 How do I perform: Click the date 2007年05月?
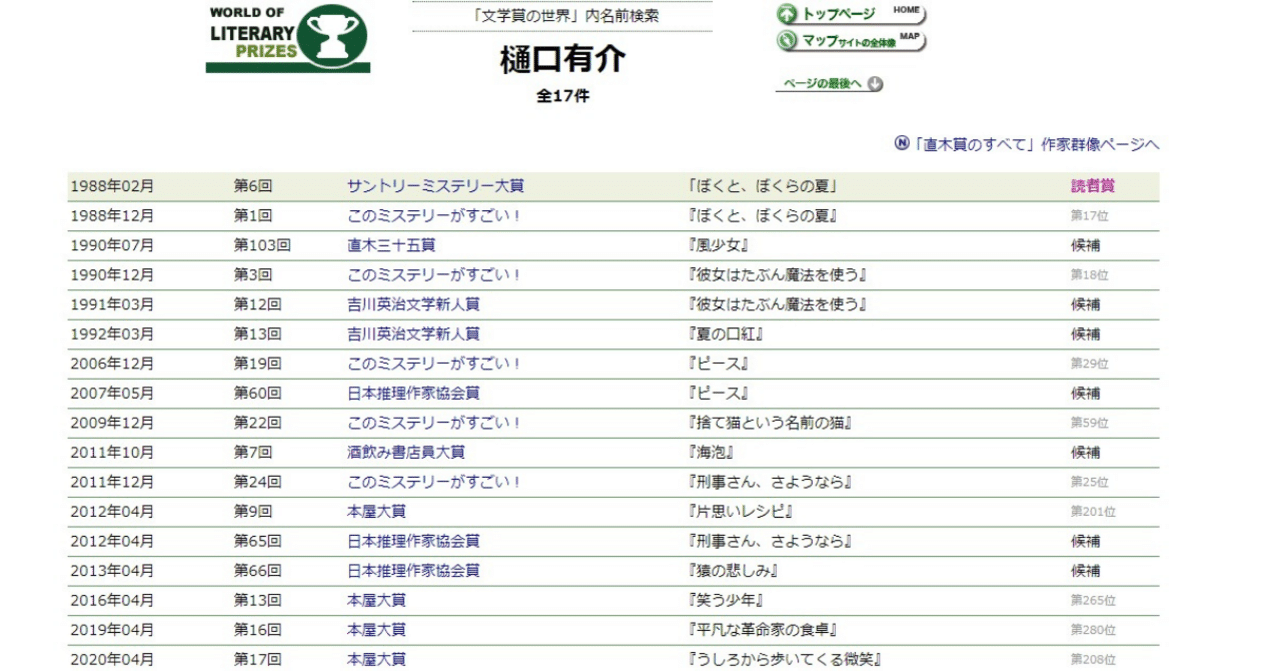tap(112, 393)
